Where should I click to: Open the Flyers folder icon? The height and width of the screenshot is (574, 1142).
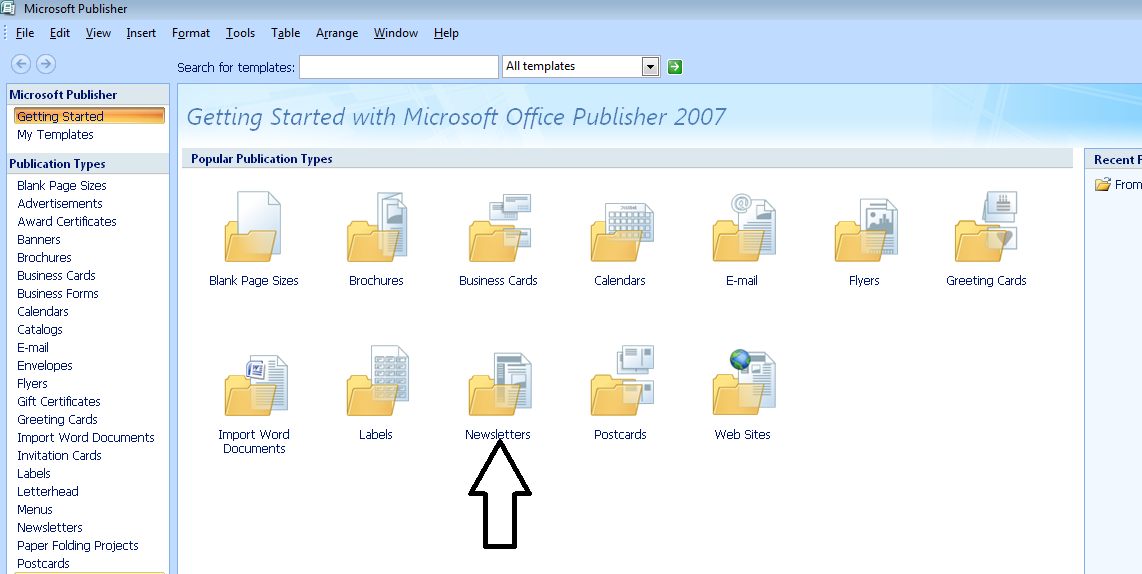[865, 229]
